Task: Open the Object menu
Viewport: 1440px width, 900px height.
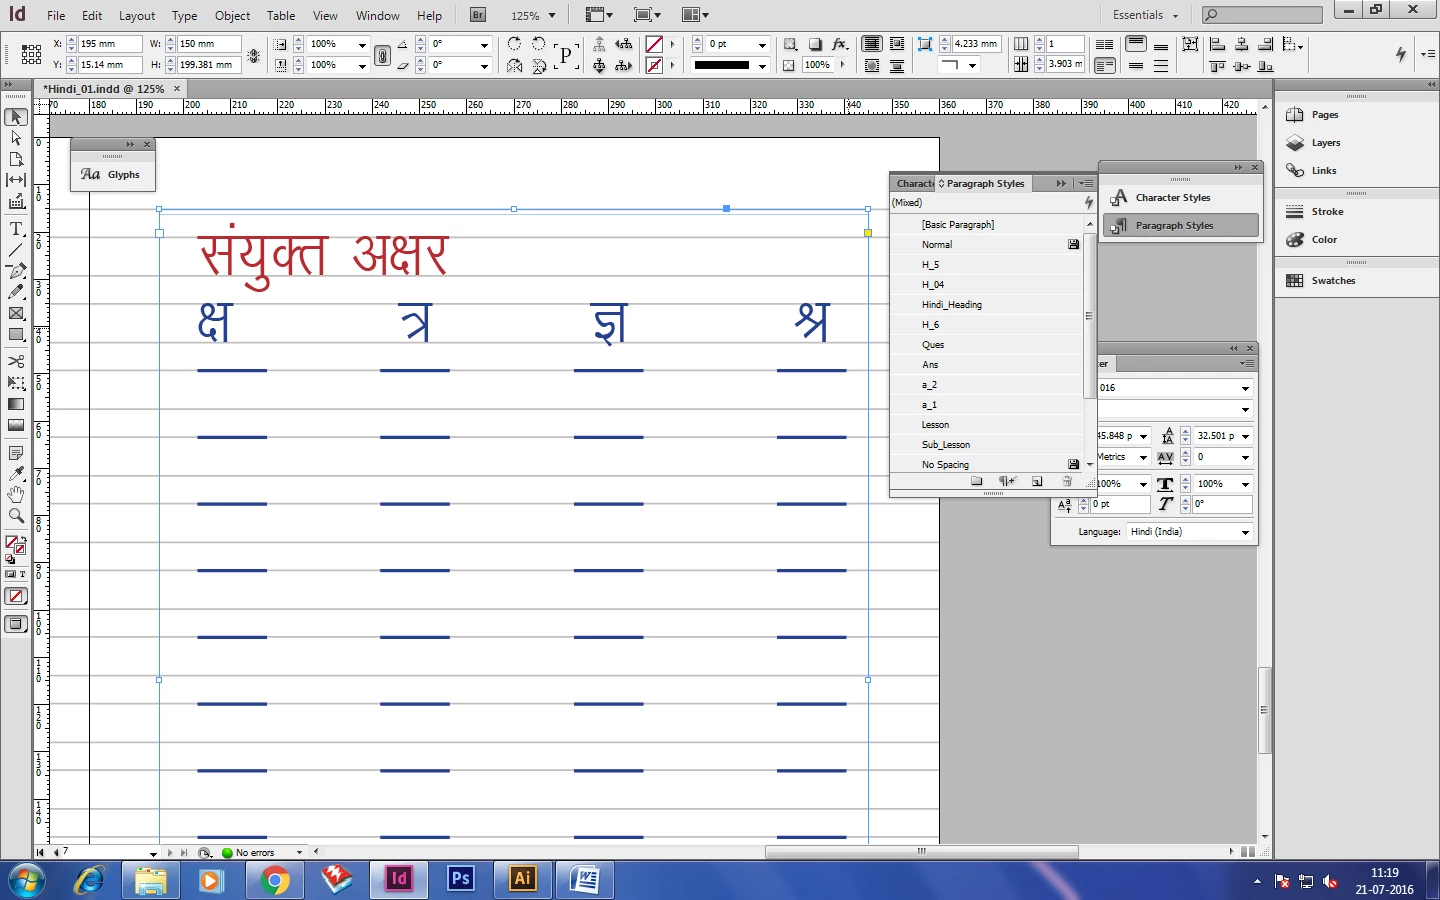Action: pos(232,16)
